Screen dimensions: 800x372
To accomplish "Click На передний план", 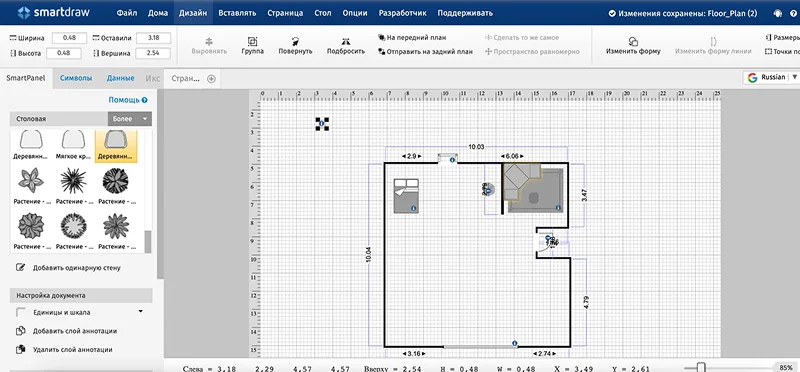I will tap(412, 38).
